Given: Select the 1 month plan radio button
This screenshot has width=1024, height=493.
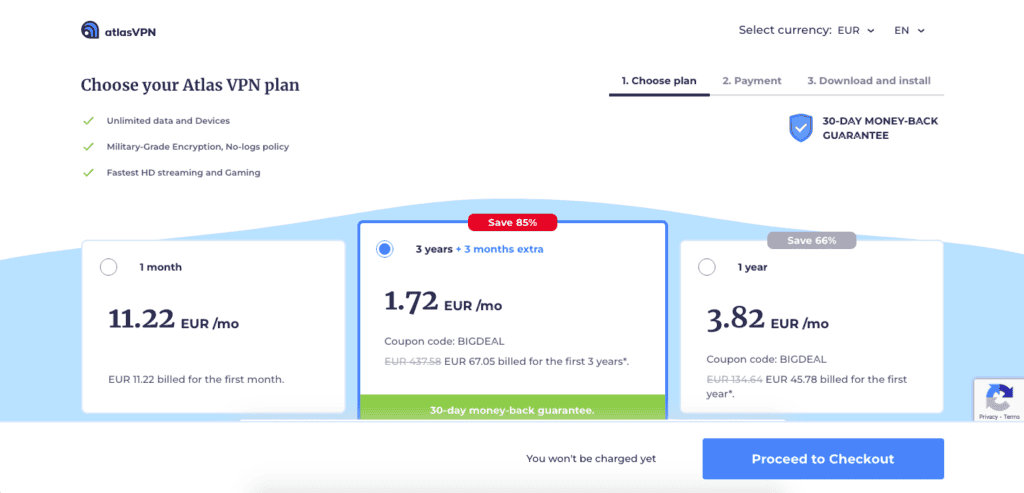Looking at the screenshot, I should (x=108, y=267).
